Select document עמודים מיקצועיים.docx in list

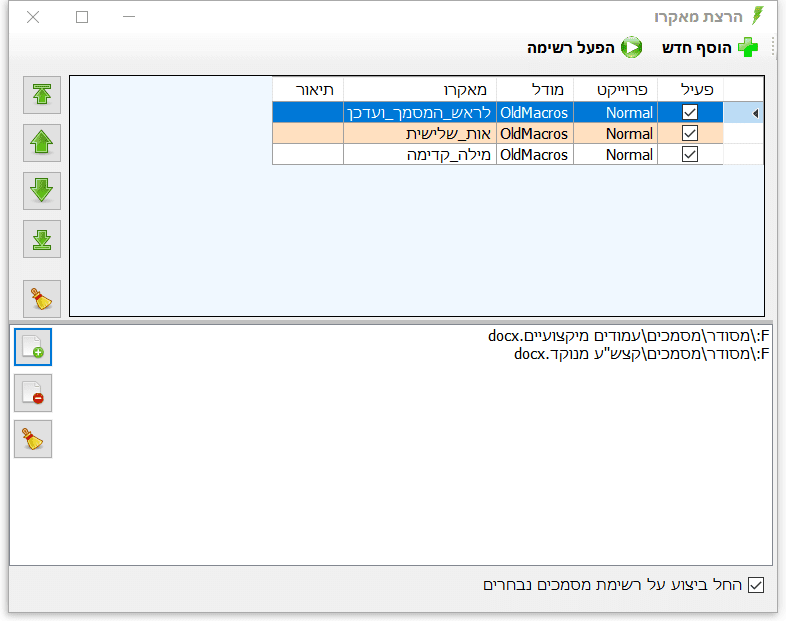[629, 335]
